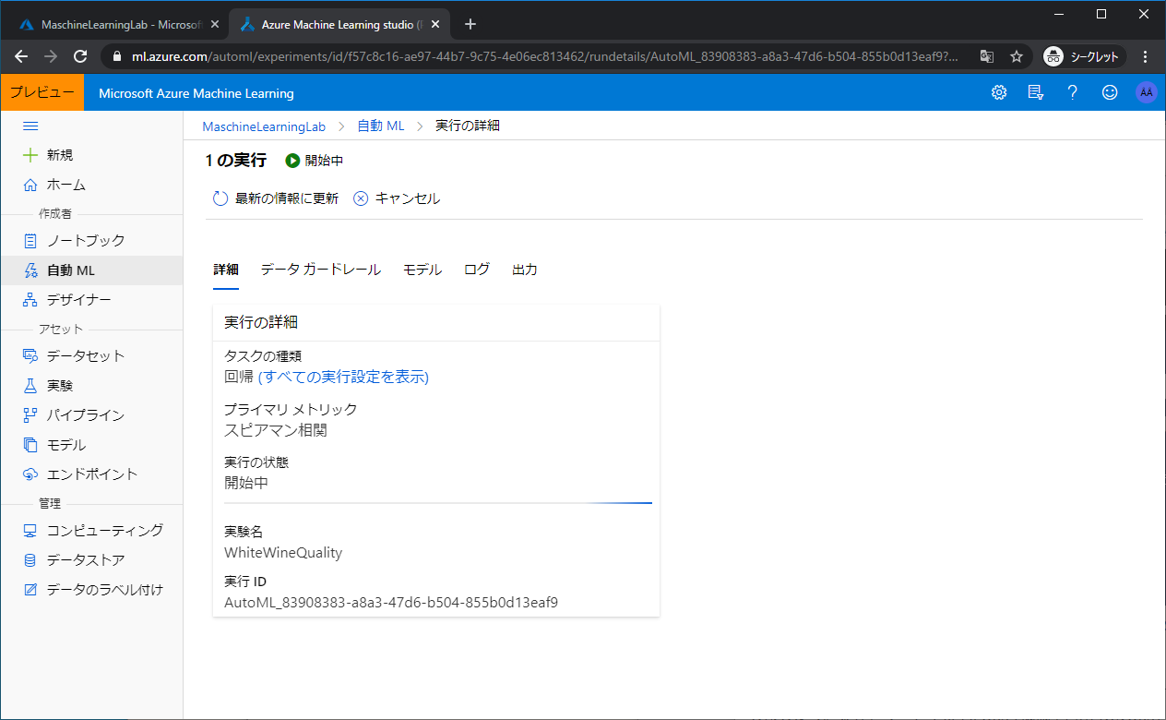
Task: Open the Endpoints icon in sidebar
Action: coord(30,474)
